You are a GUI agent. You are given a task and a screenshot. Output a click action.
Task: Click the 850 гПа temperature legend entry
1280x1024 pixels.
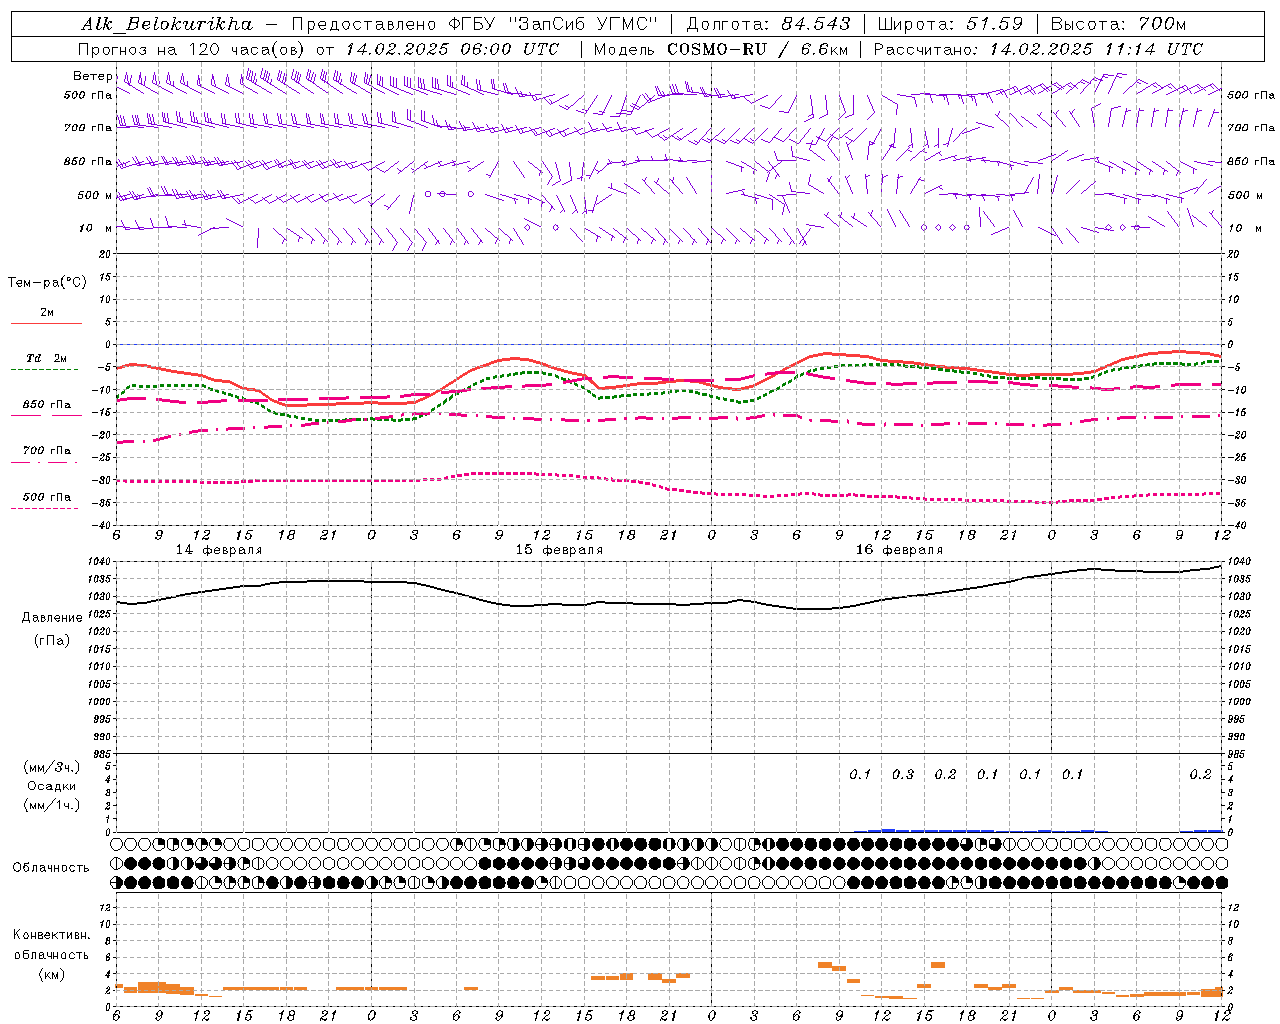coord(46,405)
